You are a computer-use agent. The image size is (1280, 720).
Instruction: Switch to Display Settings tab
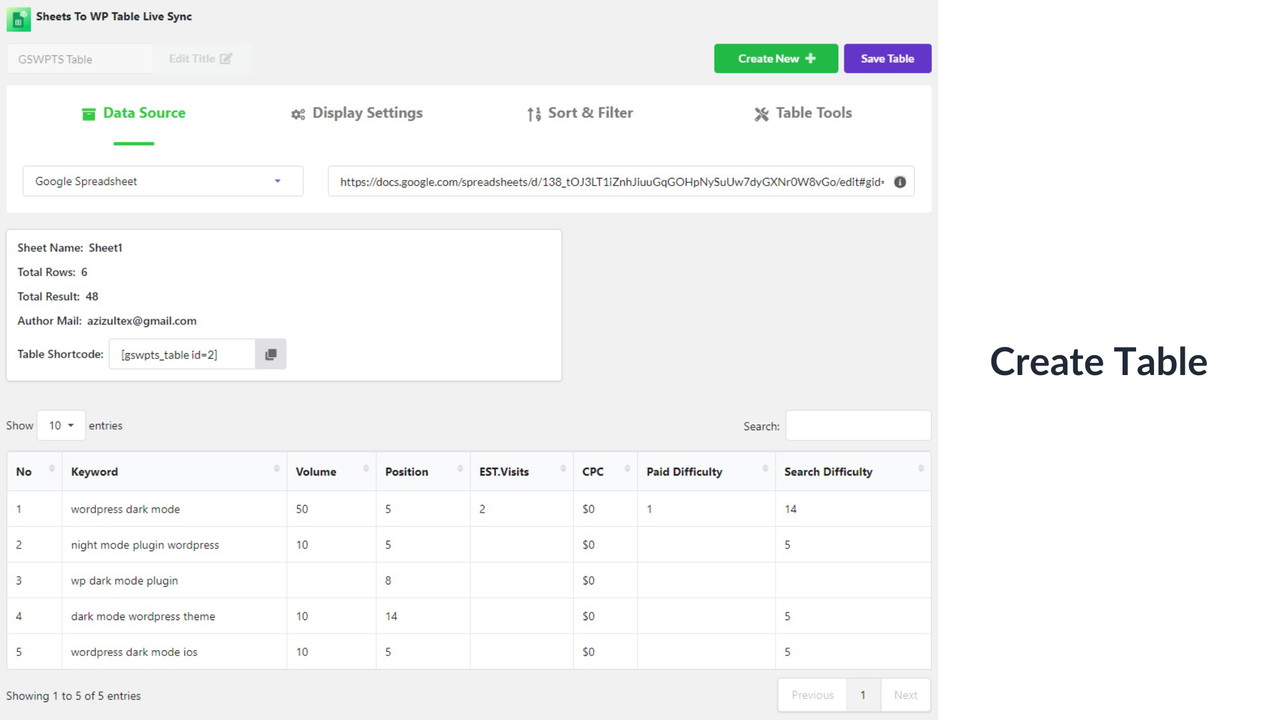click(357, 113)
